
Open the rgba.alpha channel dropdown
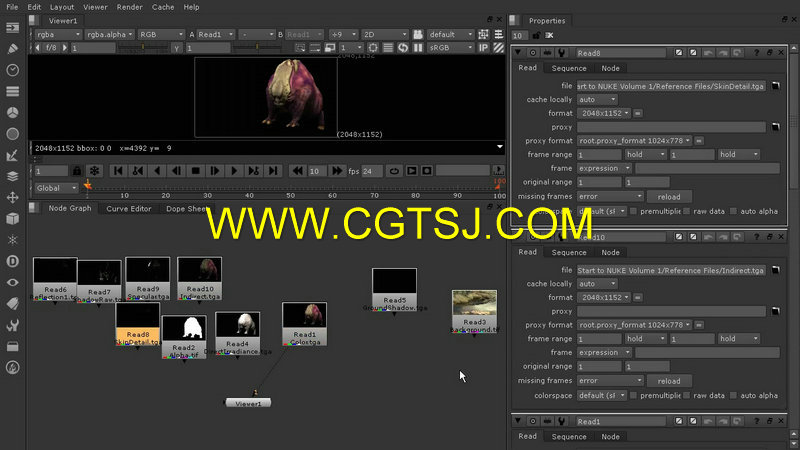point(110,34)
